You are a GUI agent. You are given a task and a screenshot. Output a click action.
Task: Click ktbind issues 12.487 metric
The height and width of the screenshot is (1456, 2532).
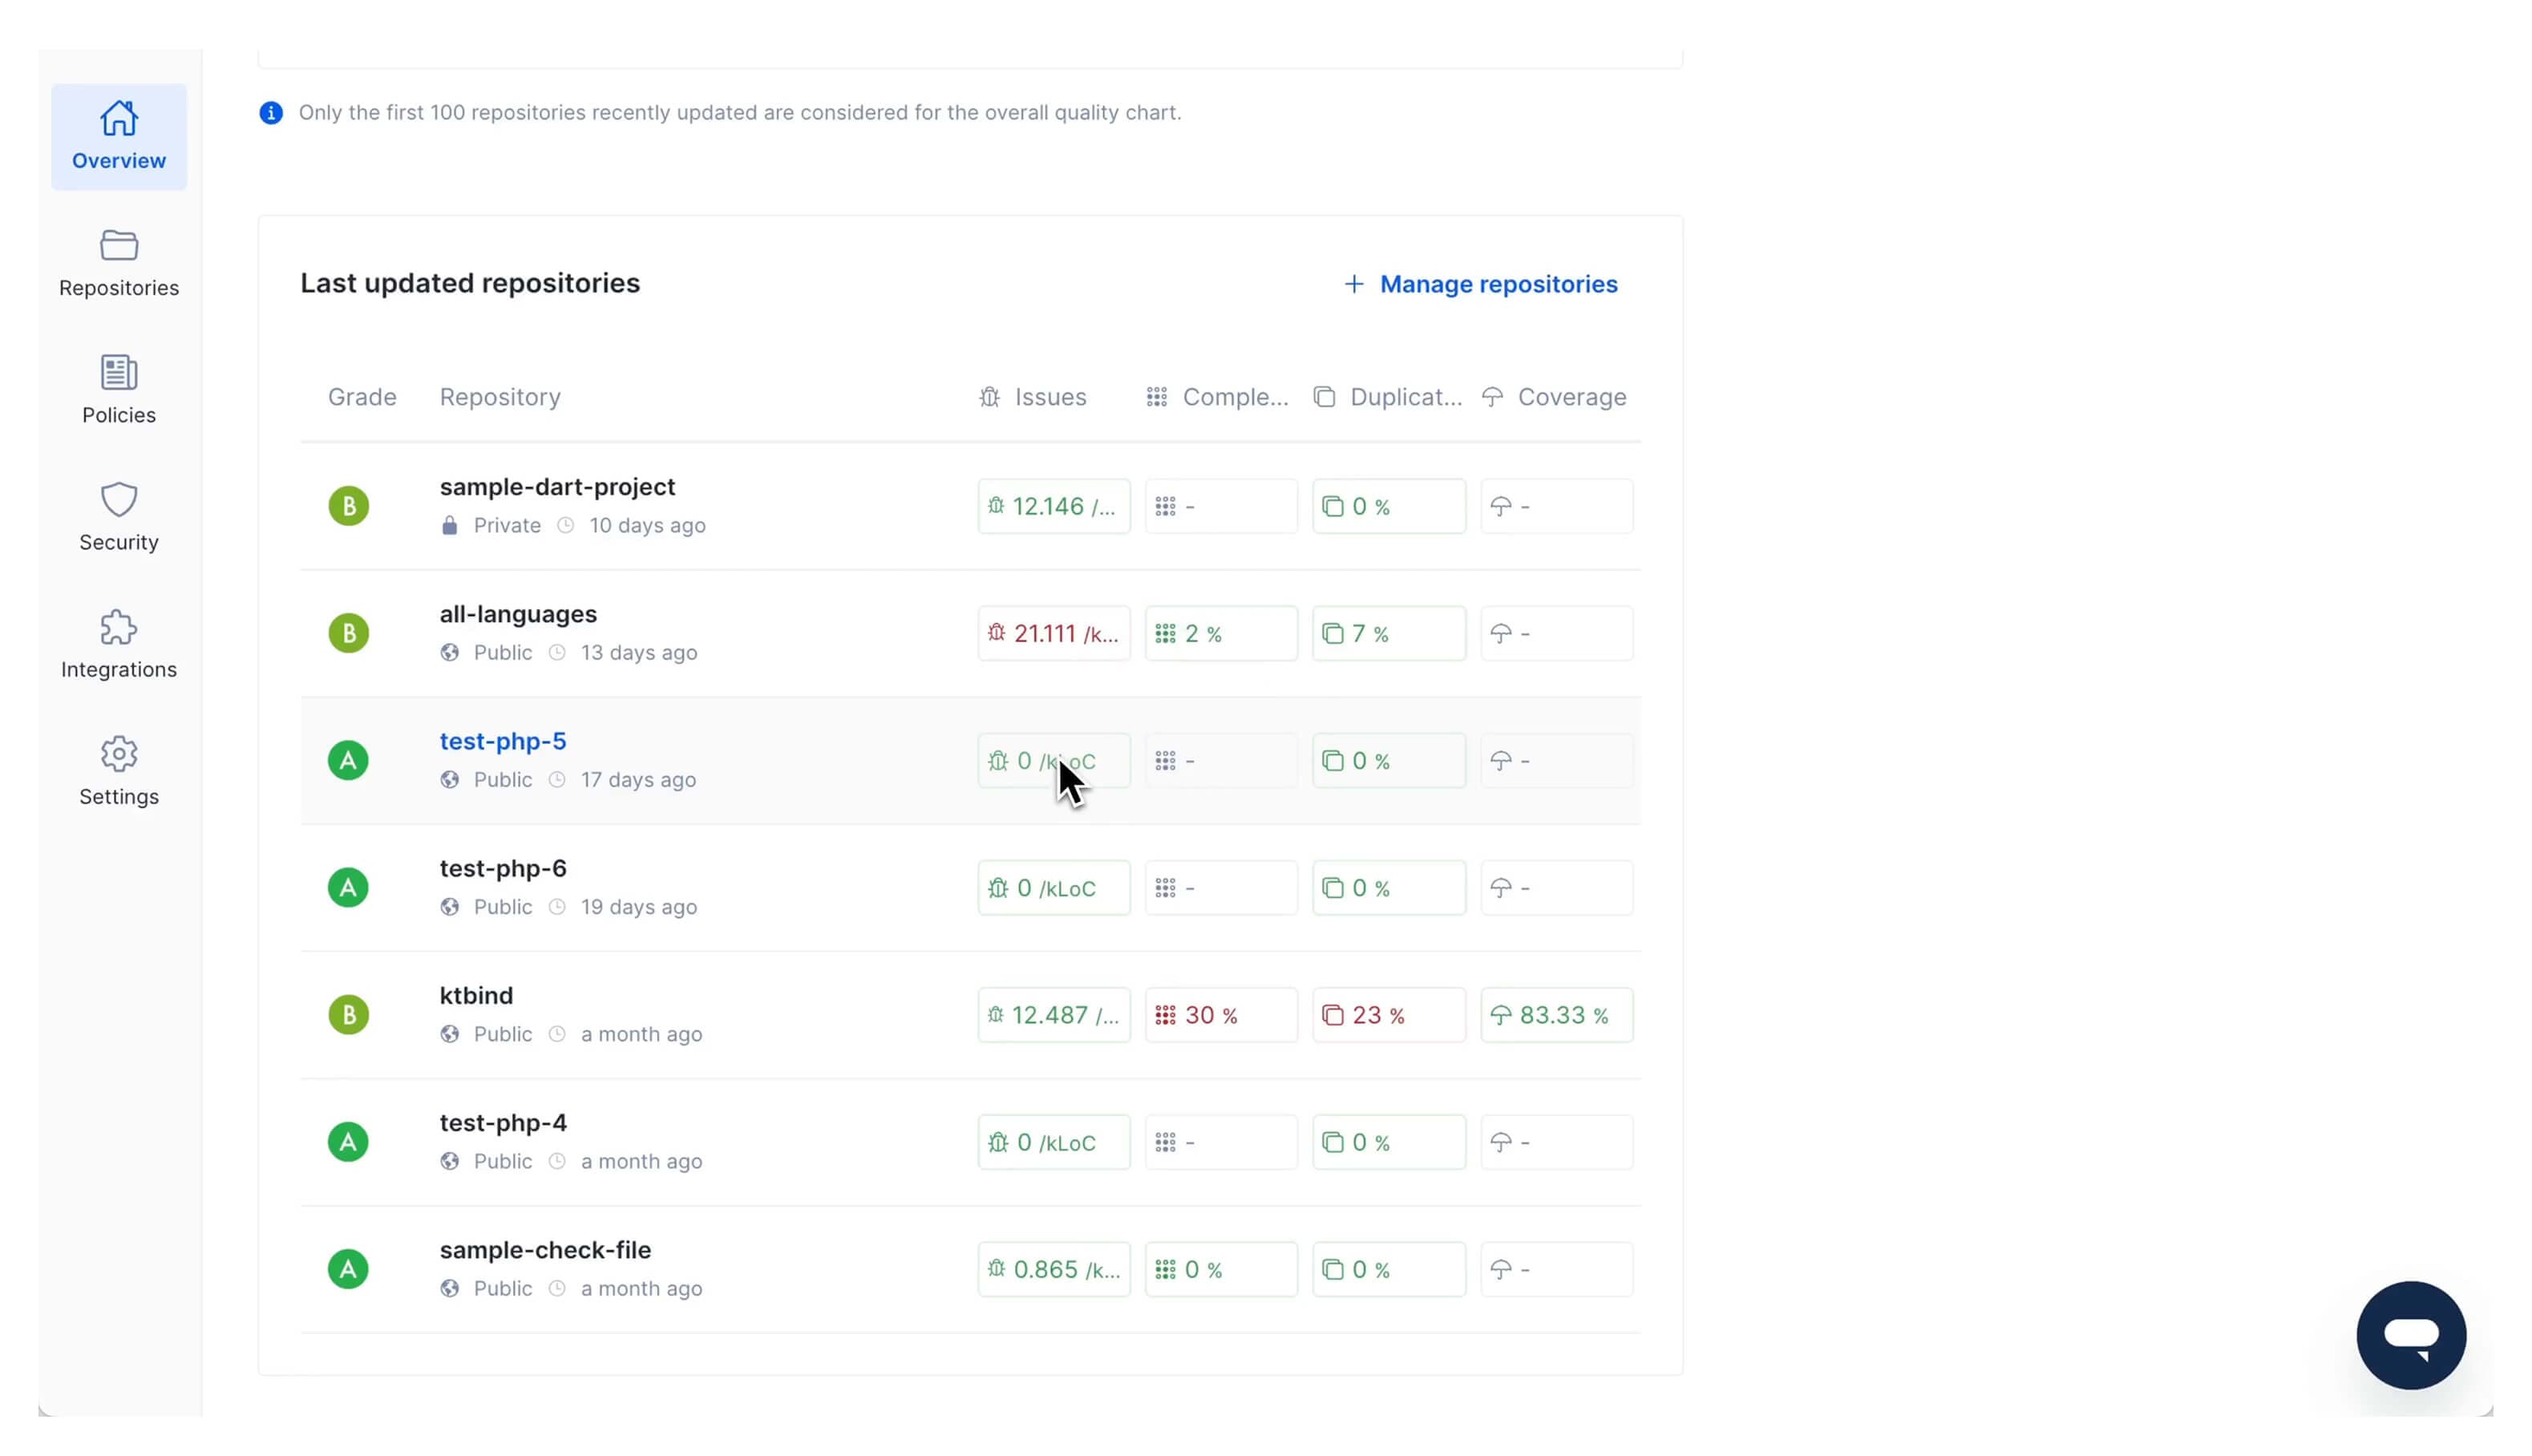(1053, 1014)
